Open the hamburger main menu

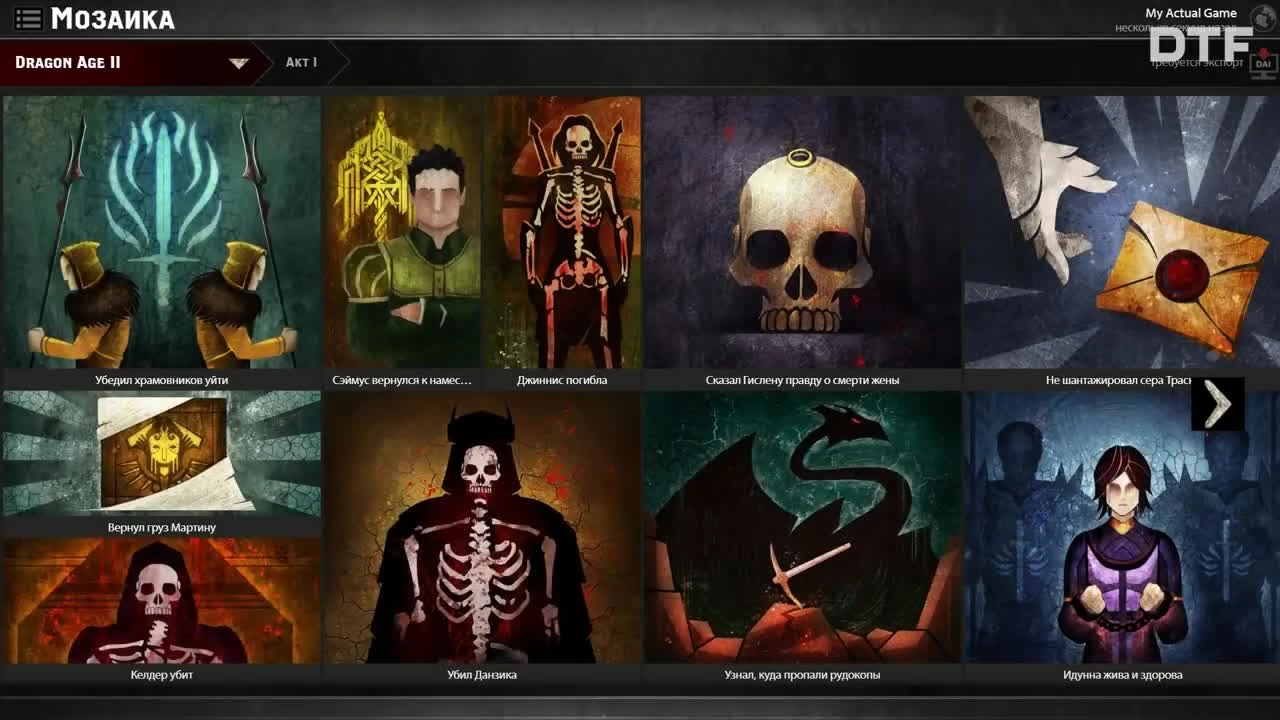coord(28,18)
